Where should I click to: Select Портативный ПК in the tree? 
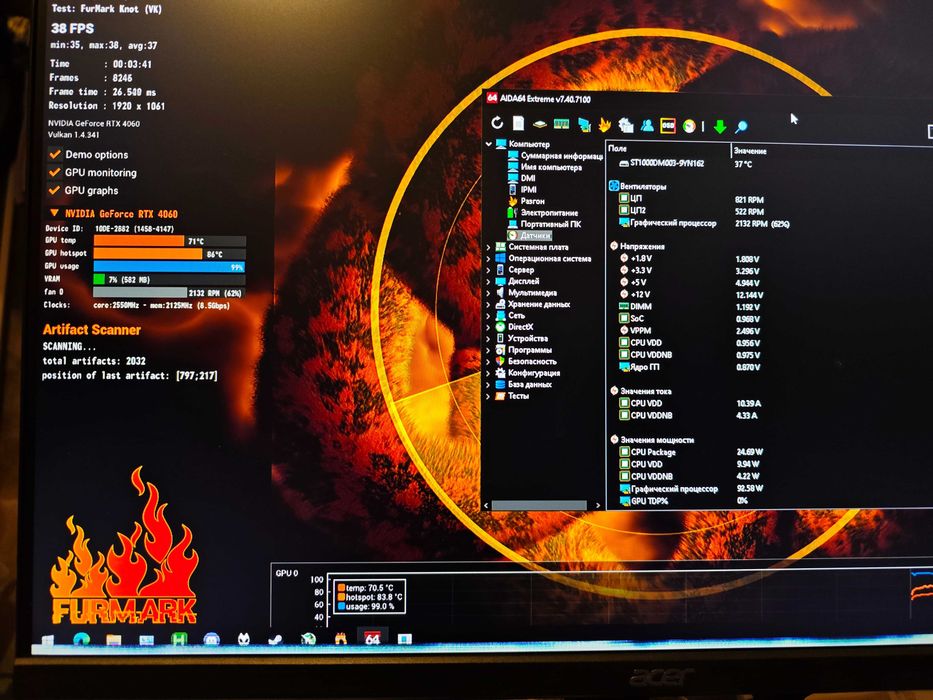point(550,224)
